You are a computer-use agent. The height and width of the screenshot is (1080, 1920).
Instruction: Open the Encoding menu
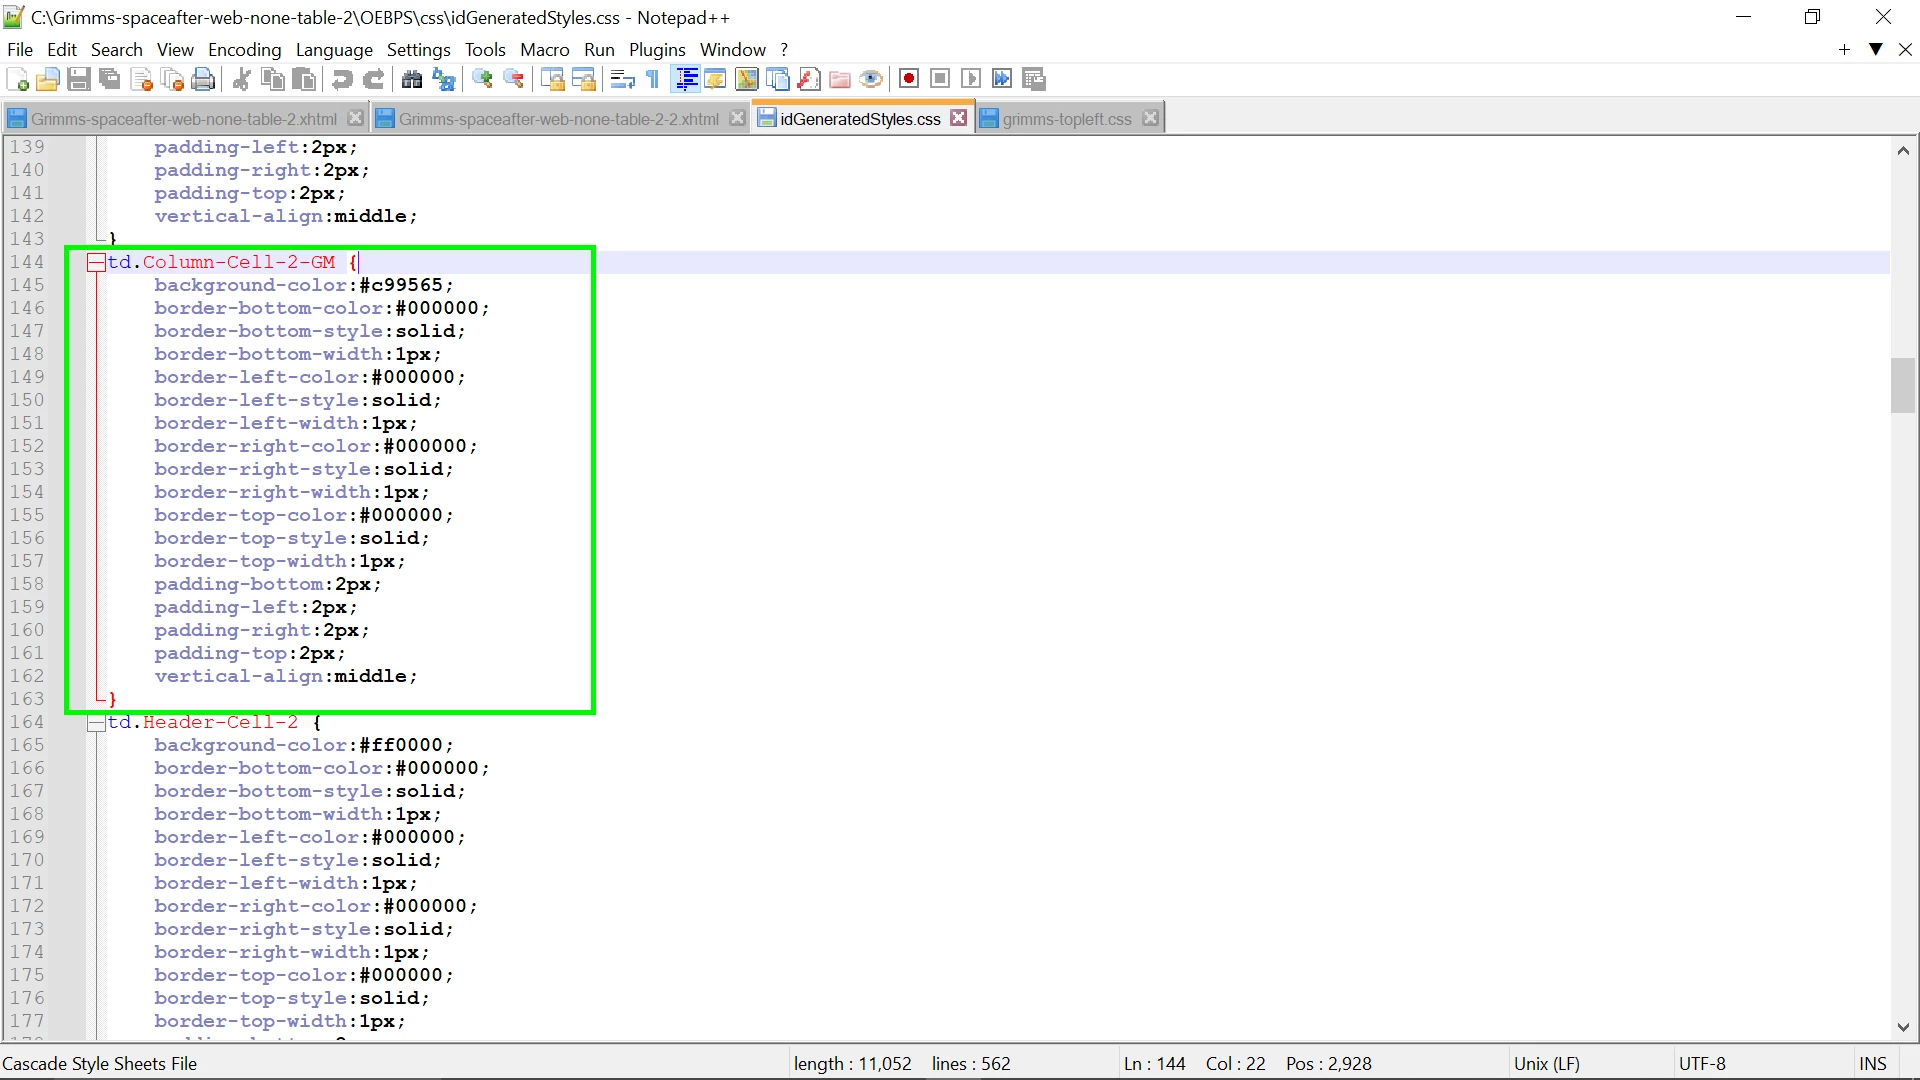click(x=244, y=49)
